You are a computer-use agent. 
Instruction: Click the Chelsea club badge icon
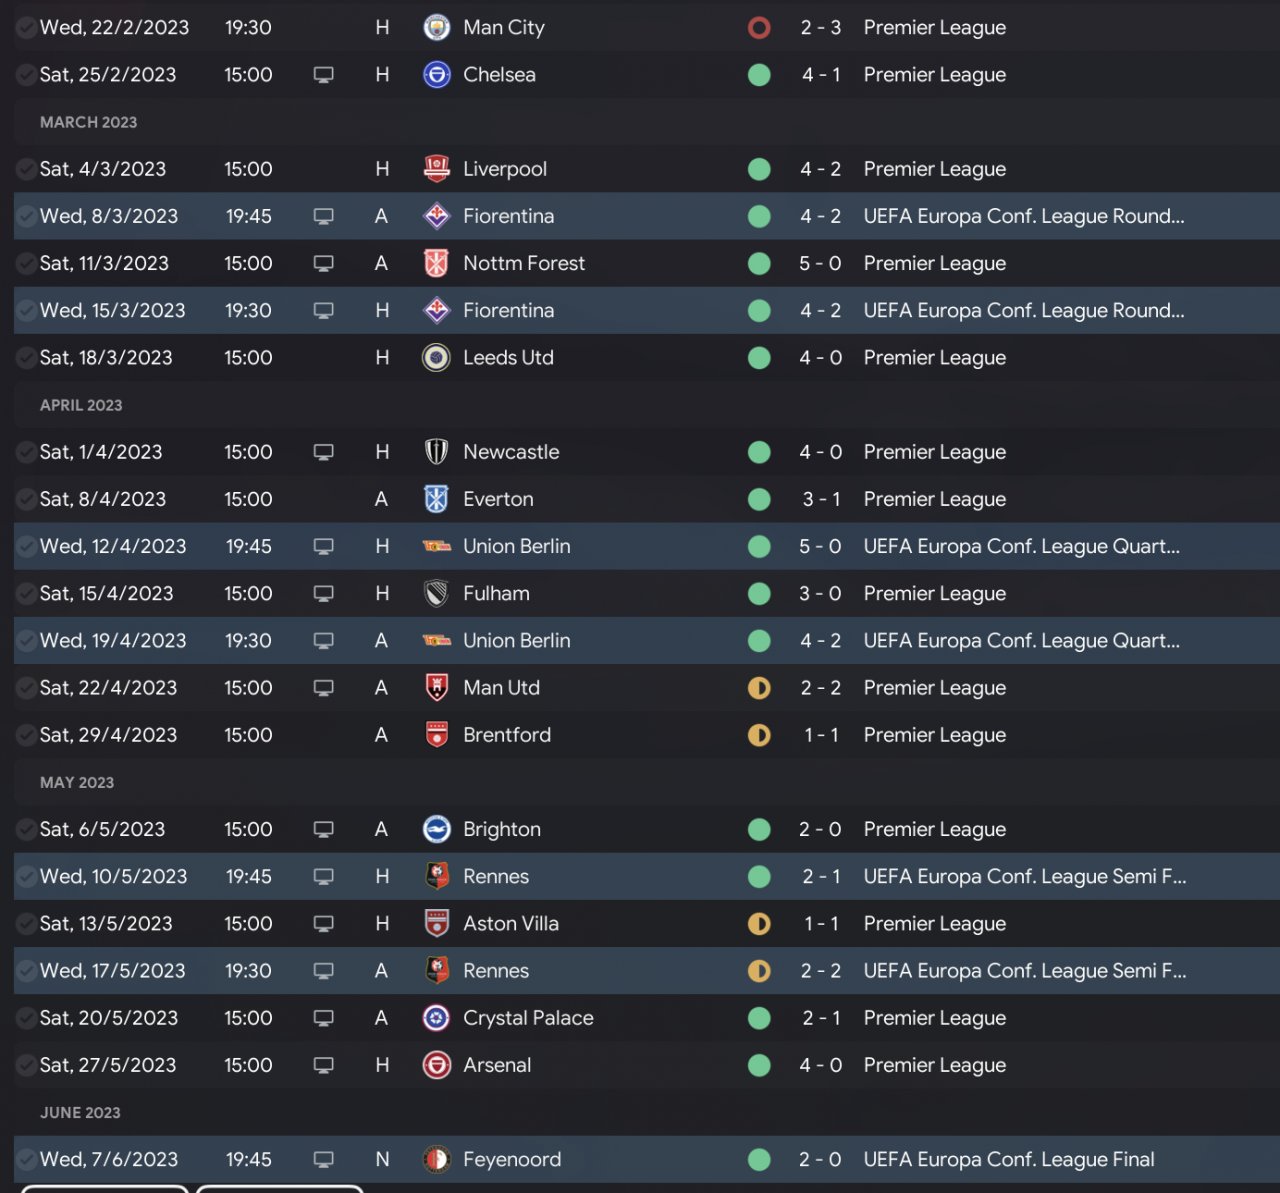click(x=437, y=75)
